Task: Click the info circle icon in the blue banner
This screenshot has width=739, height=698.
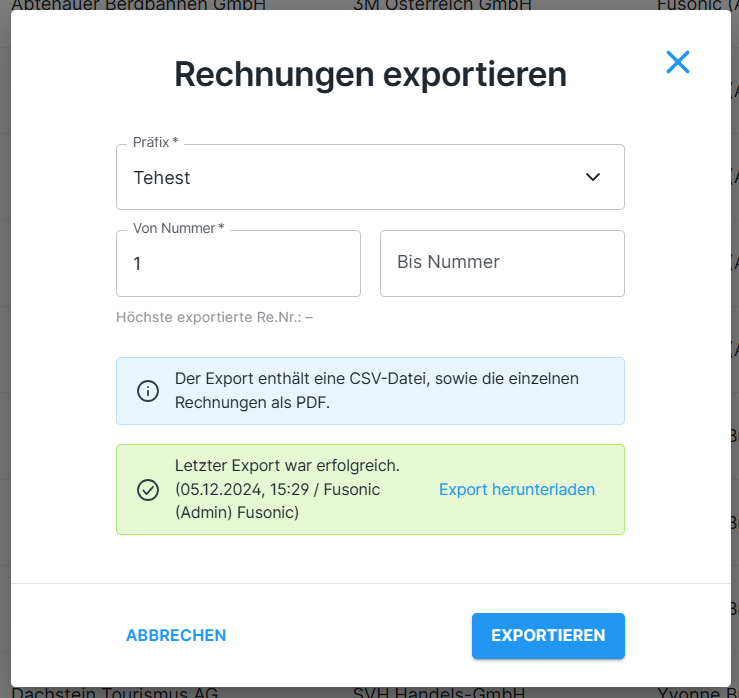Action: 148,391
